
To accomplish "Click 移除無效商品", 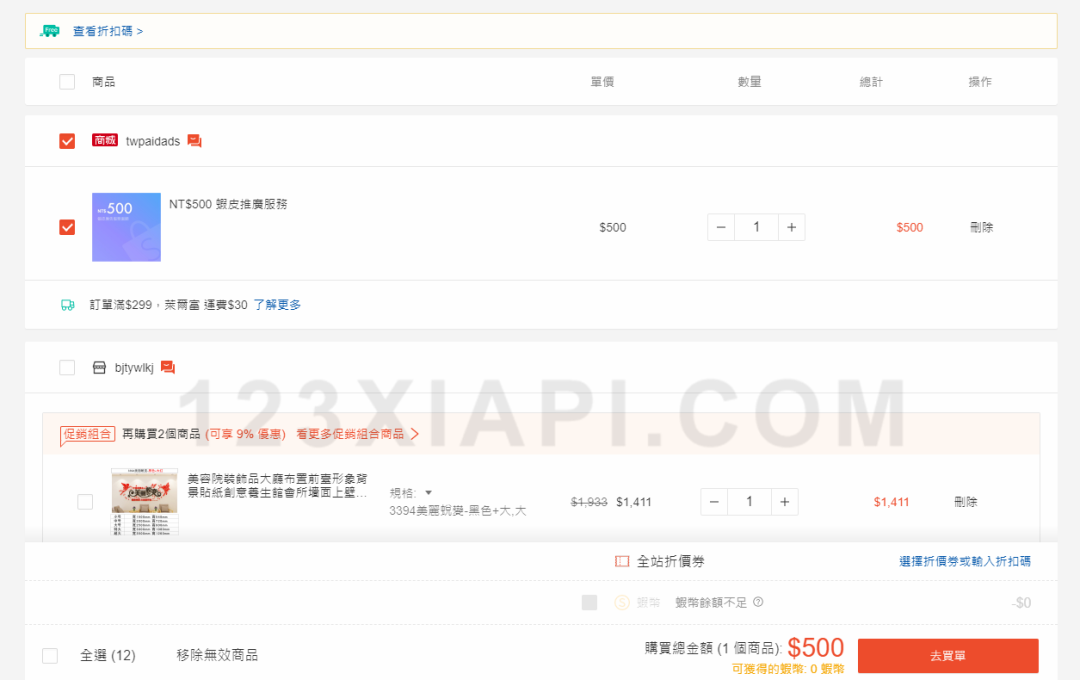I will click(x=217, y=655).
